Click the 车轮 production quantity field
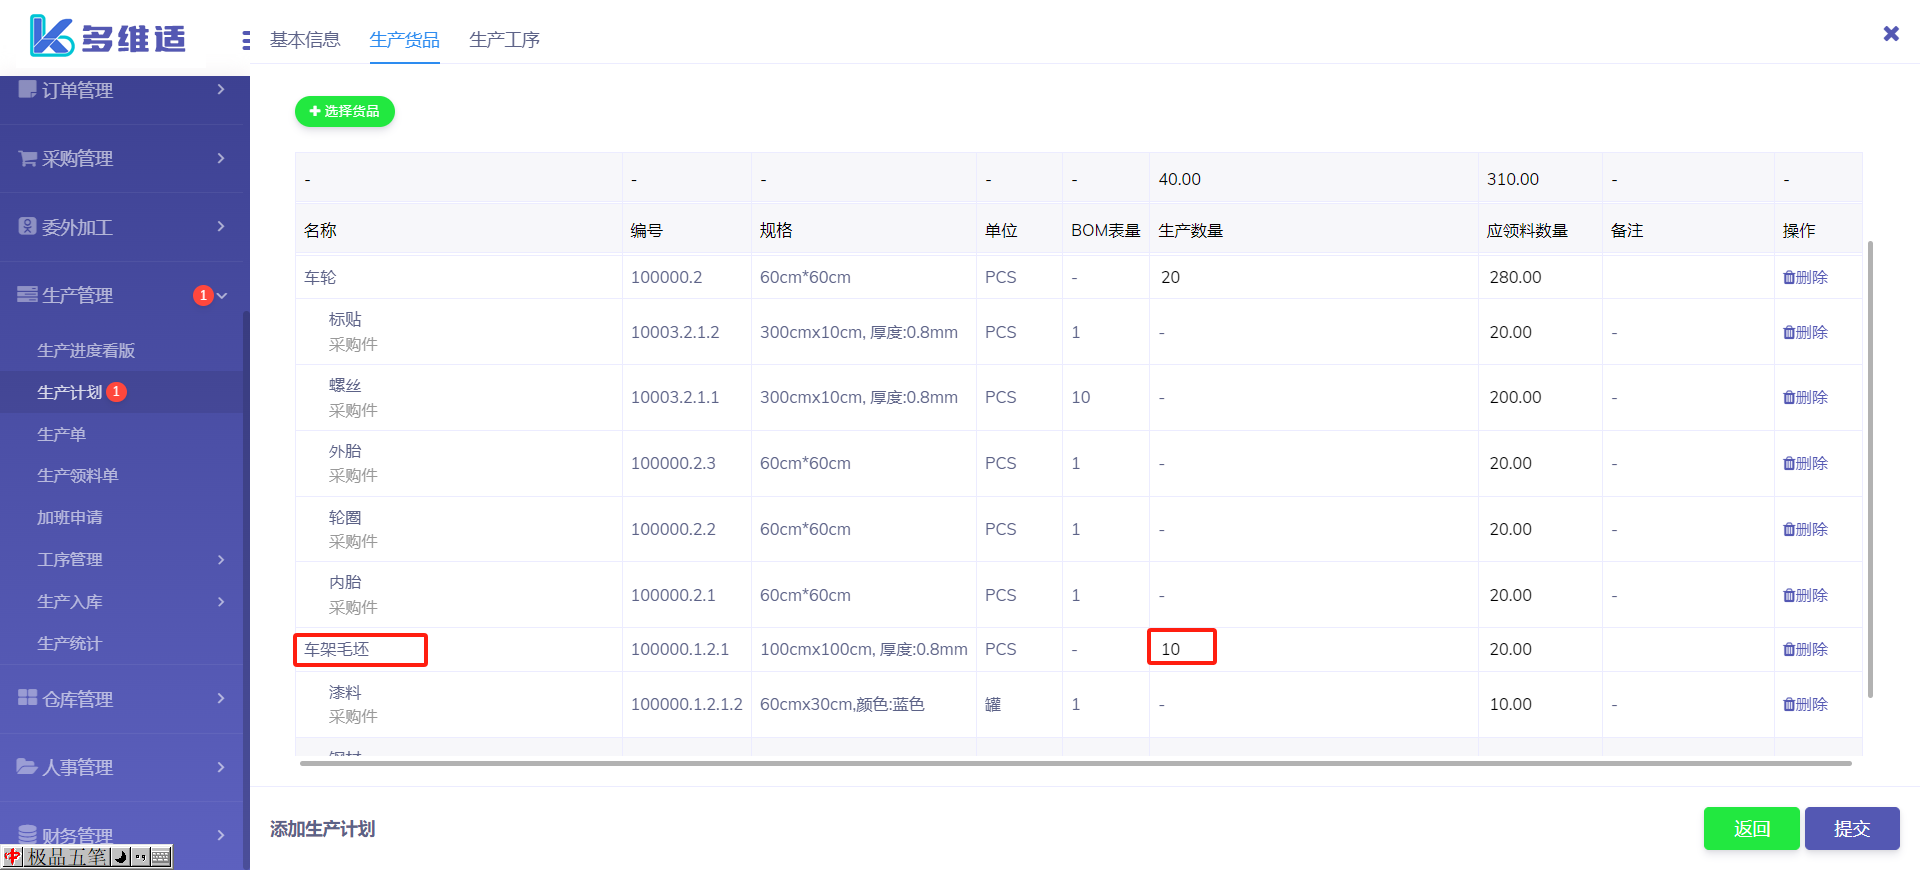 tap(1310, 278)
